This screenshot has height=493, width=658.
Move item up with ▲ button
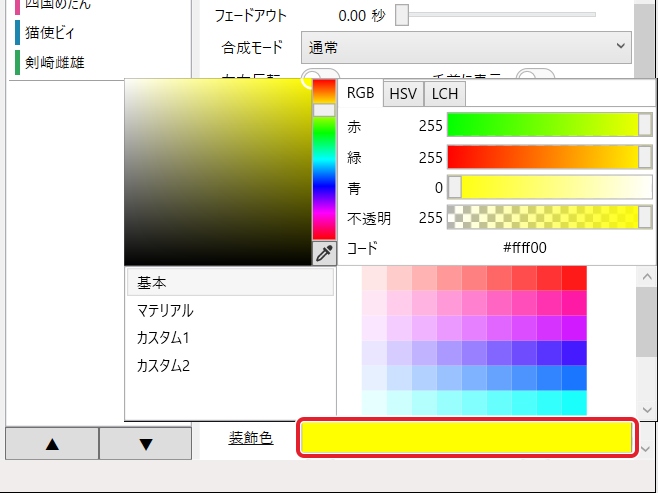tap(52, 443)
